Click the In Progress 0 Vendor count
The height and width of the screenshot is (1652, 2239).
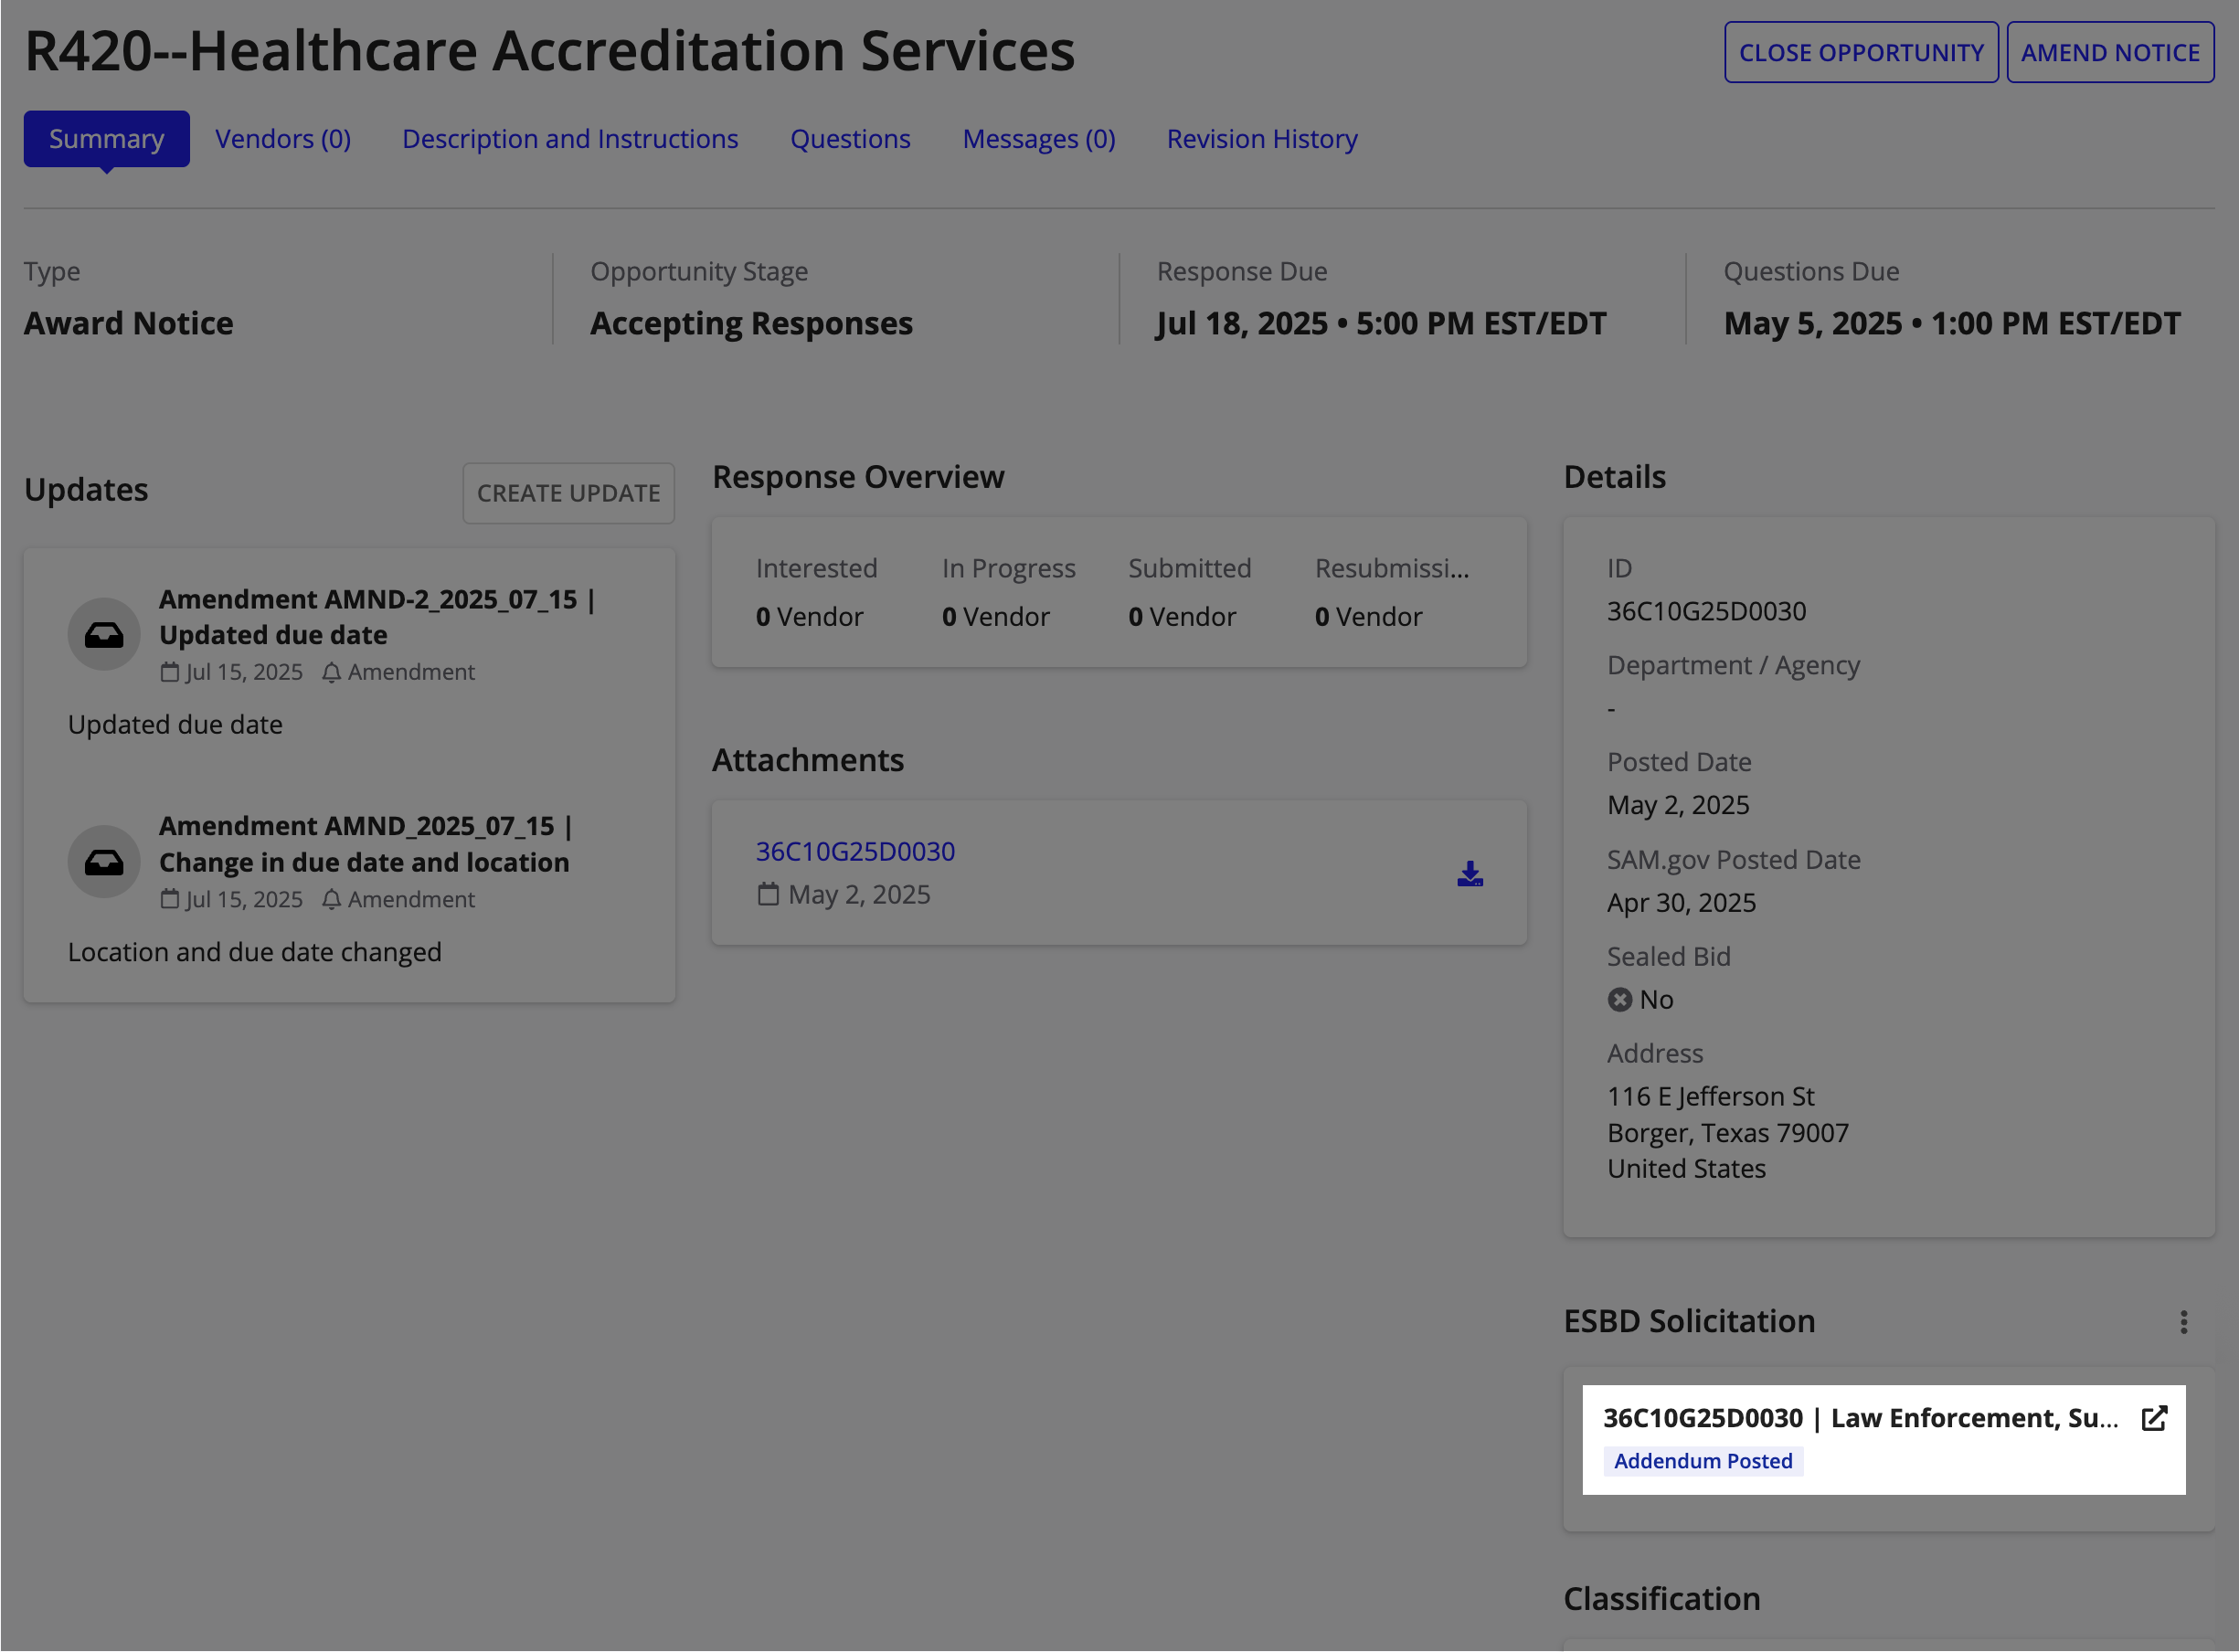[995, 617]
